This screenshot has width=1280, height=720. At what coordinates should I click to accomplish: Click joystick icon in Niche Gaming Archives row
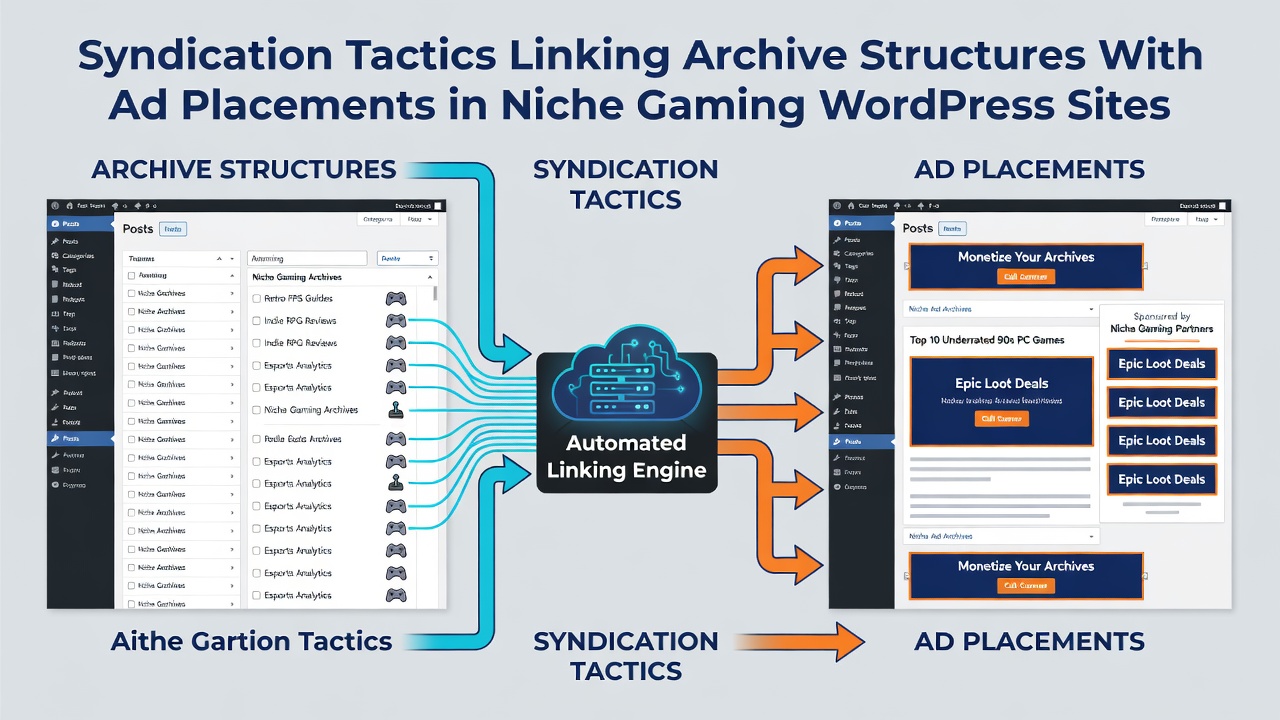tap(396, 409)
